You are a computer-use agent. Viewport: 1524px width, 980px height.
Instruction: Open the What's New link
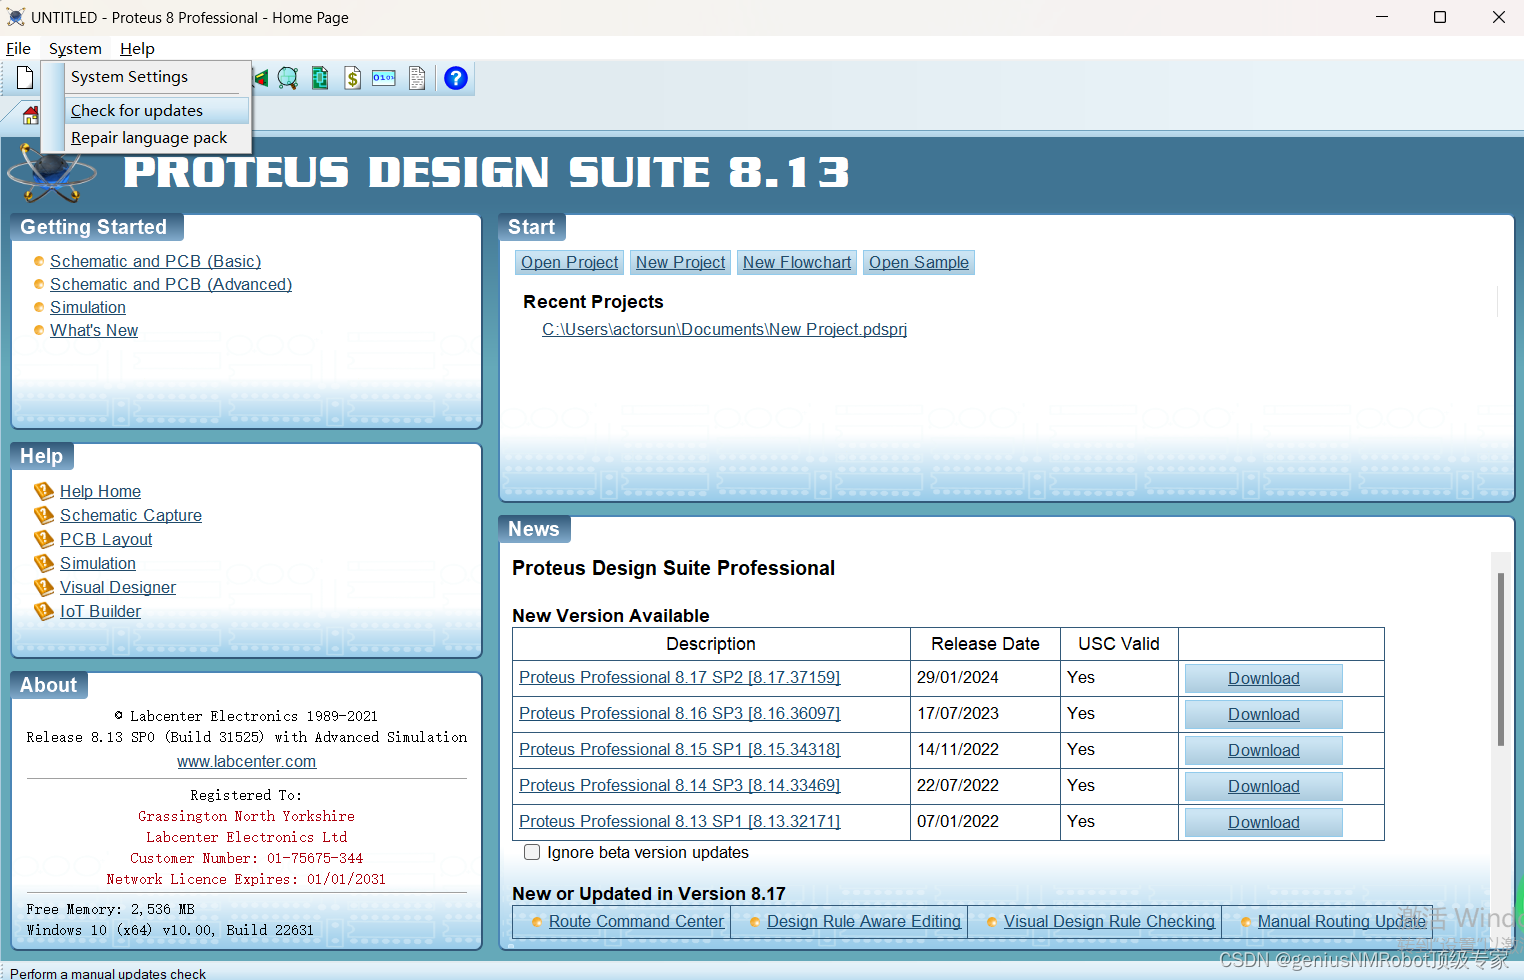[x=94, y=330]
